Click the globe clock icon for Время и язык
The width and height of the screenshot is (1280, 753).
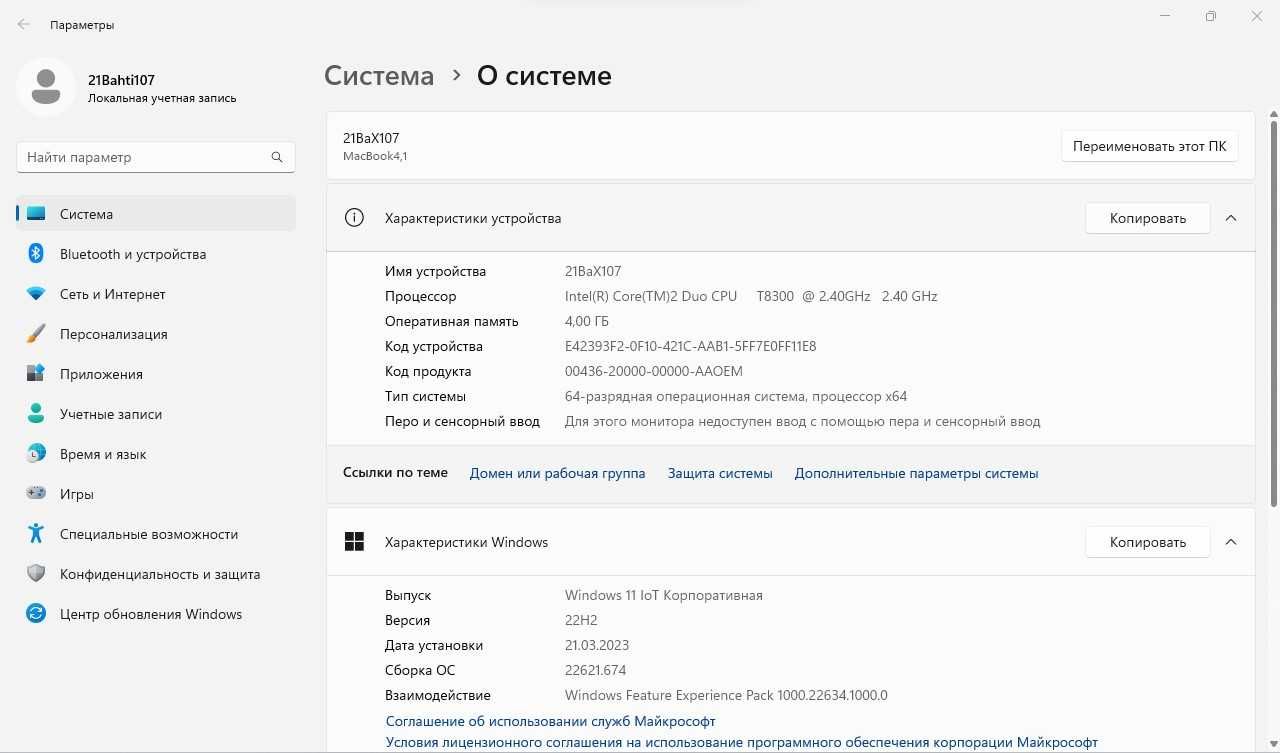point(36,454)
